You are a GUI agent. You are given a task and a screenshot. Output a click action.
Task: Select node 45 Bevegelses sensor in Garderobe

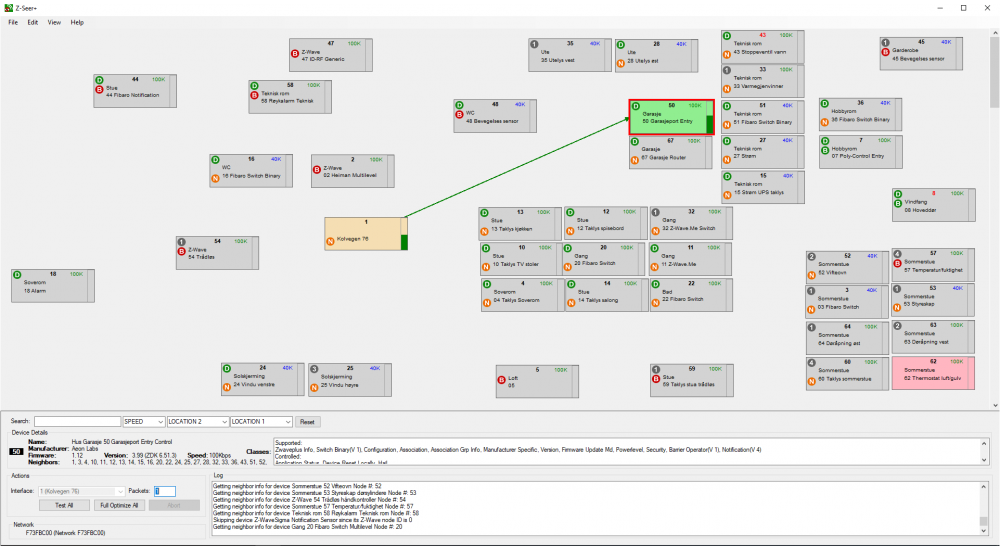(x=919, y=53)
